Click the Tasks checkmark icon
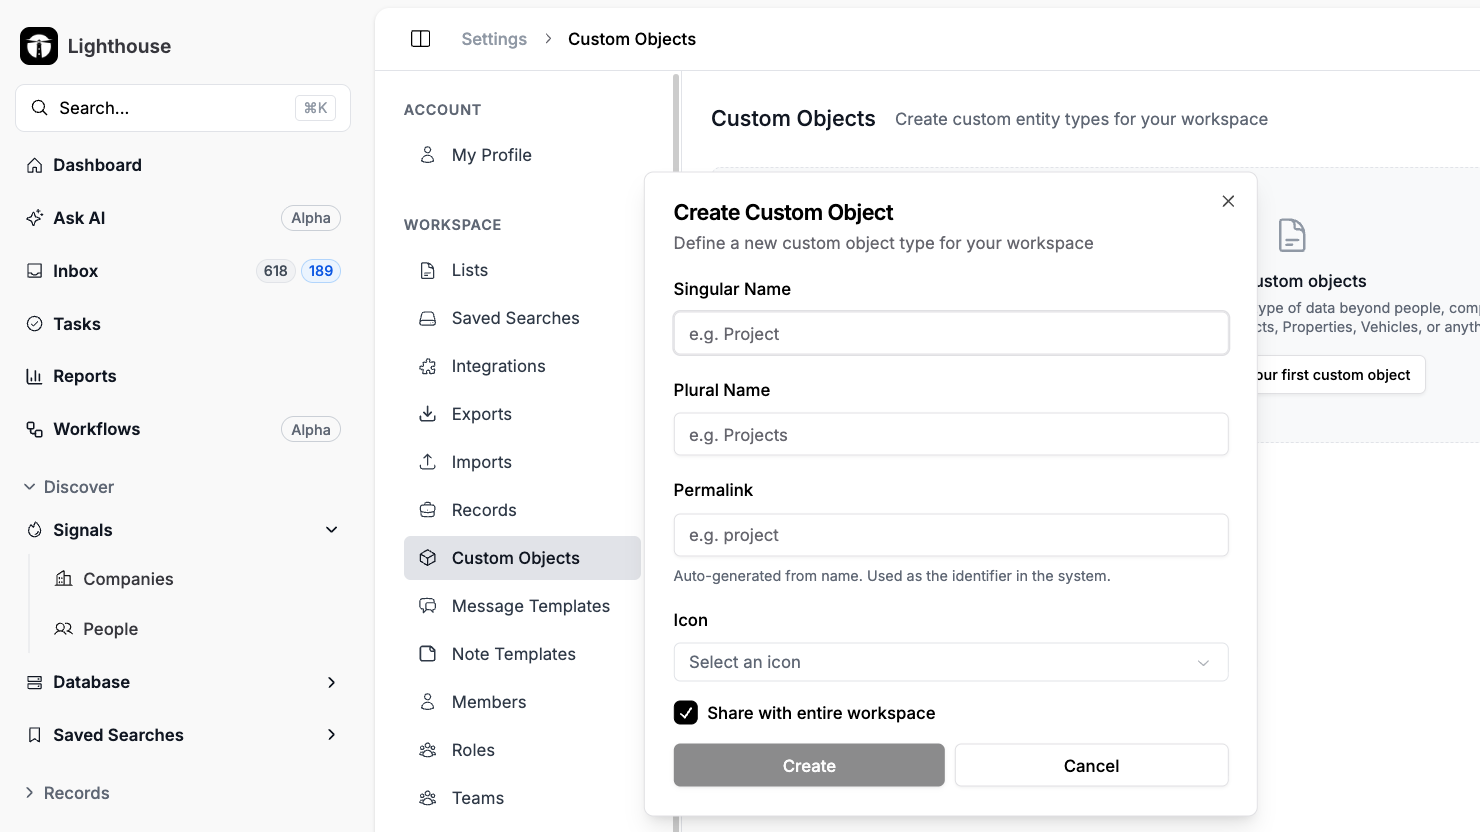The image size is (1480, 832). pos(35,324)
